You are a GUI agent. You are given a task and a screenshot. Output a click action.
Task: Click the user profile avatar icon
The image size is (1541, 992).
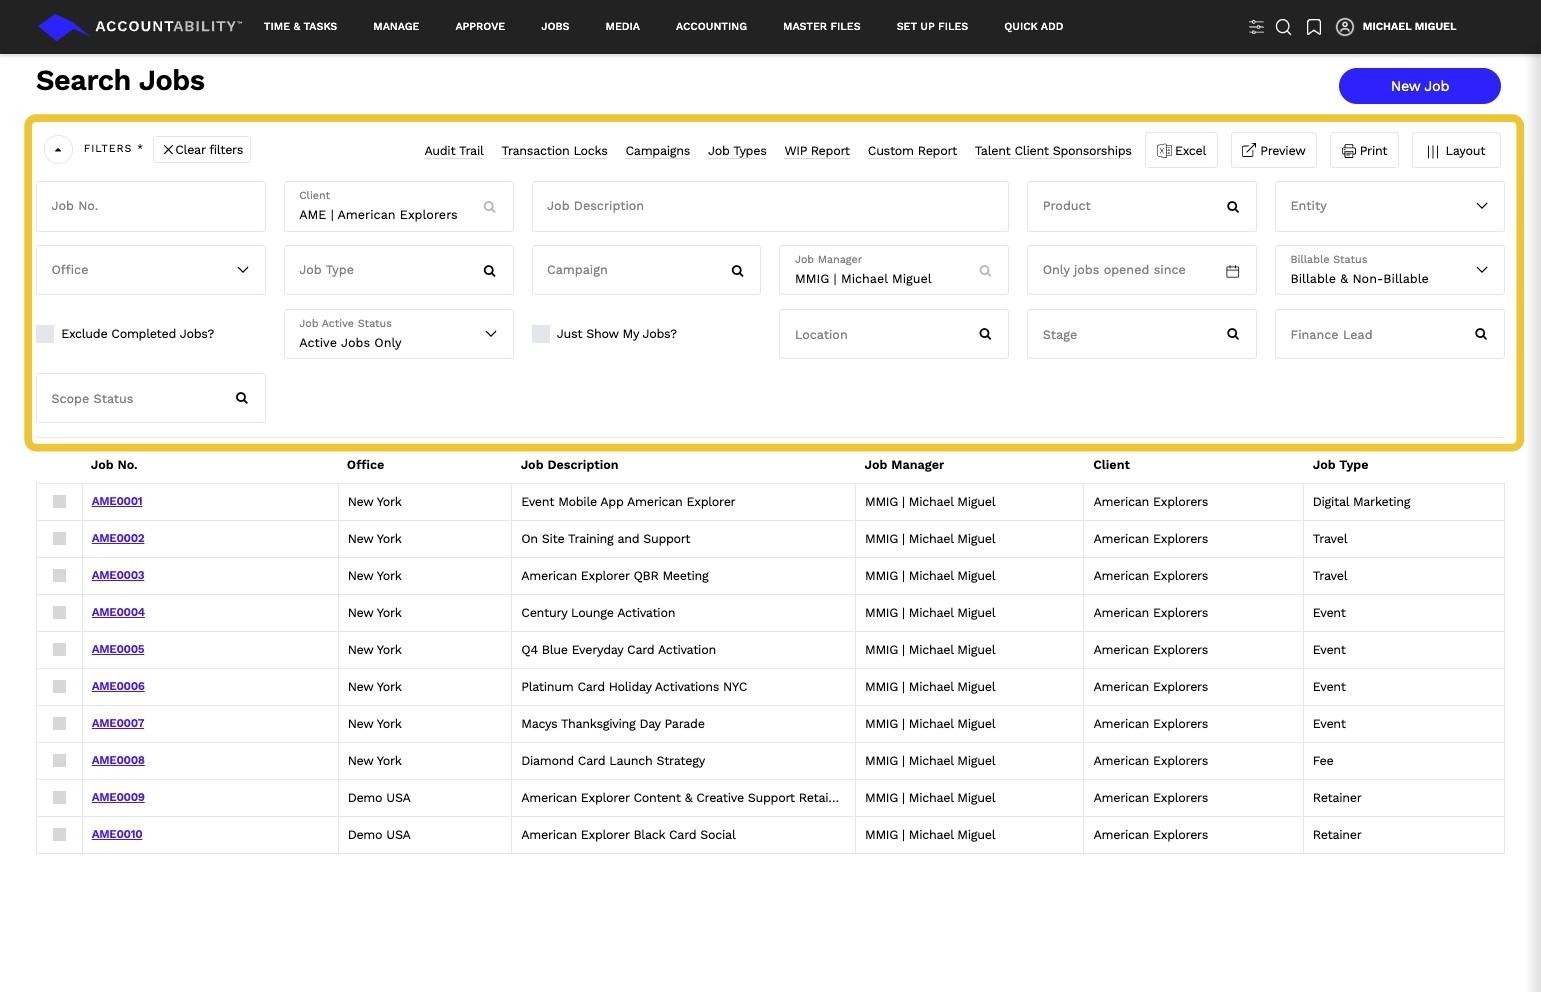pos(1345,27)
